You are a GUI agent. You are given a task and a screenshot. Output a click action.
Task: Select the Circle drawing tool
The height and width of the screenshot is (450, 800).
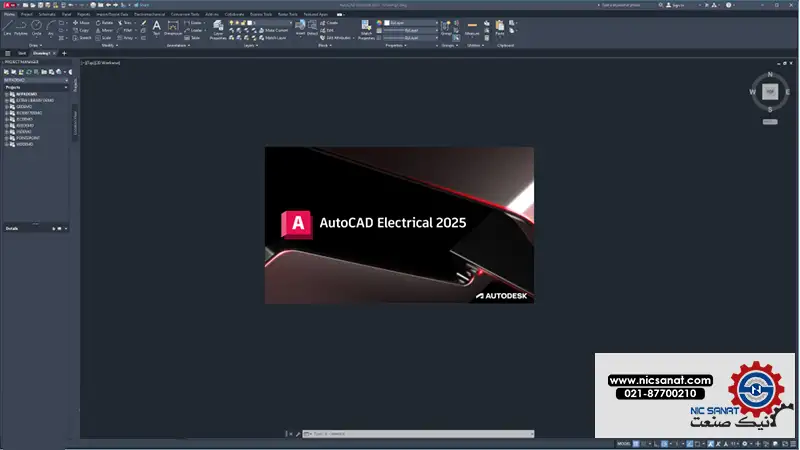pos(36,28)
